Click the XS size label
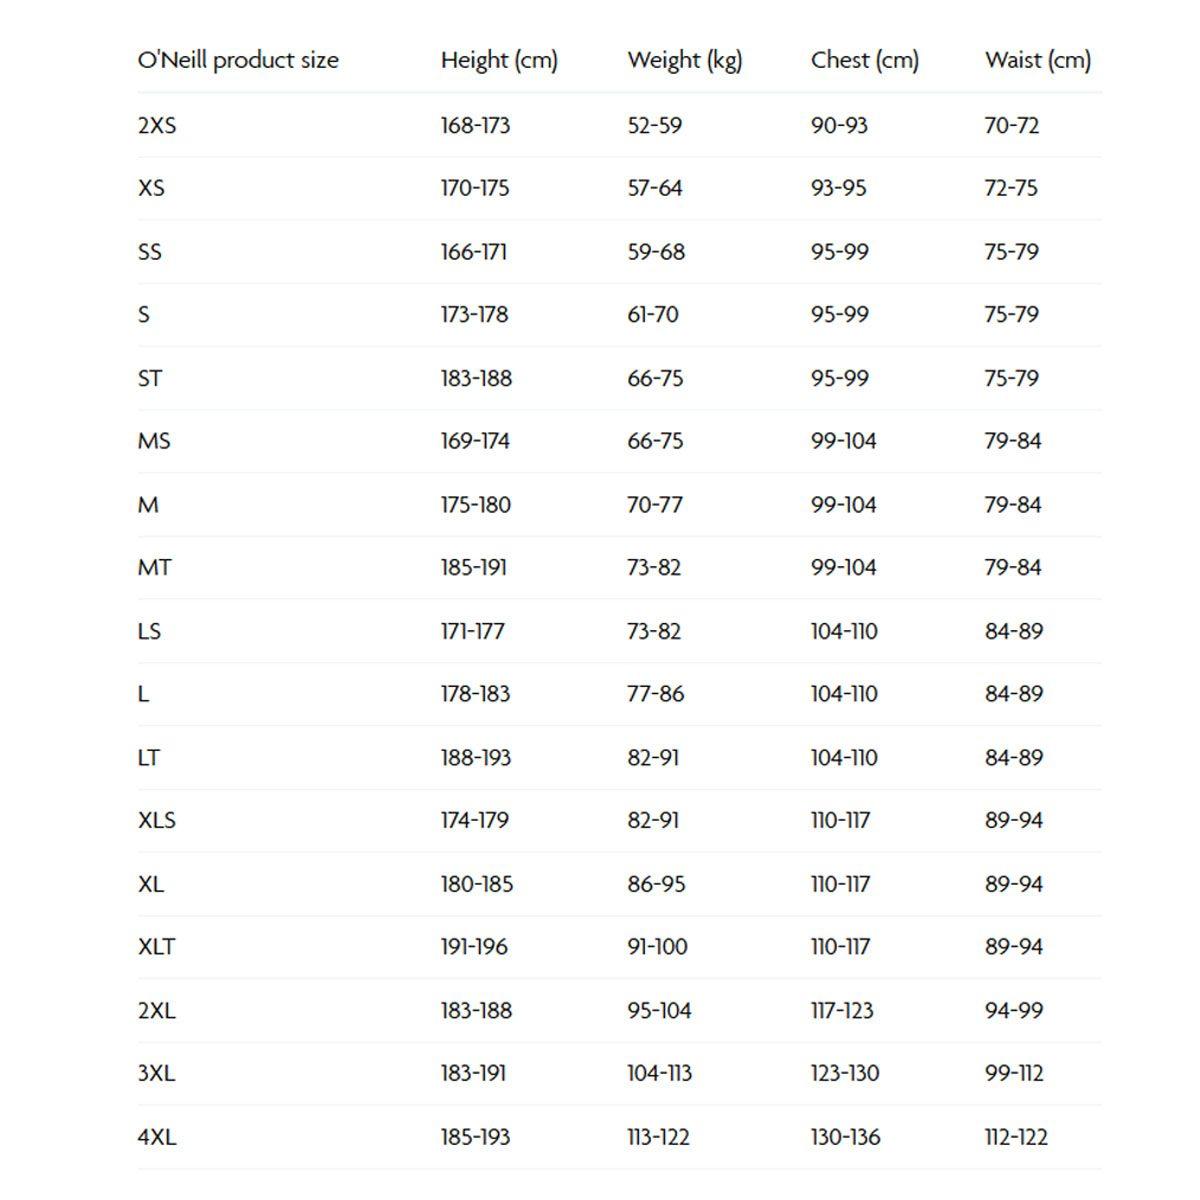The image size is (1200, 1200). (151, 188)
